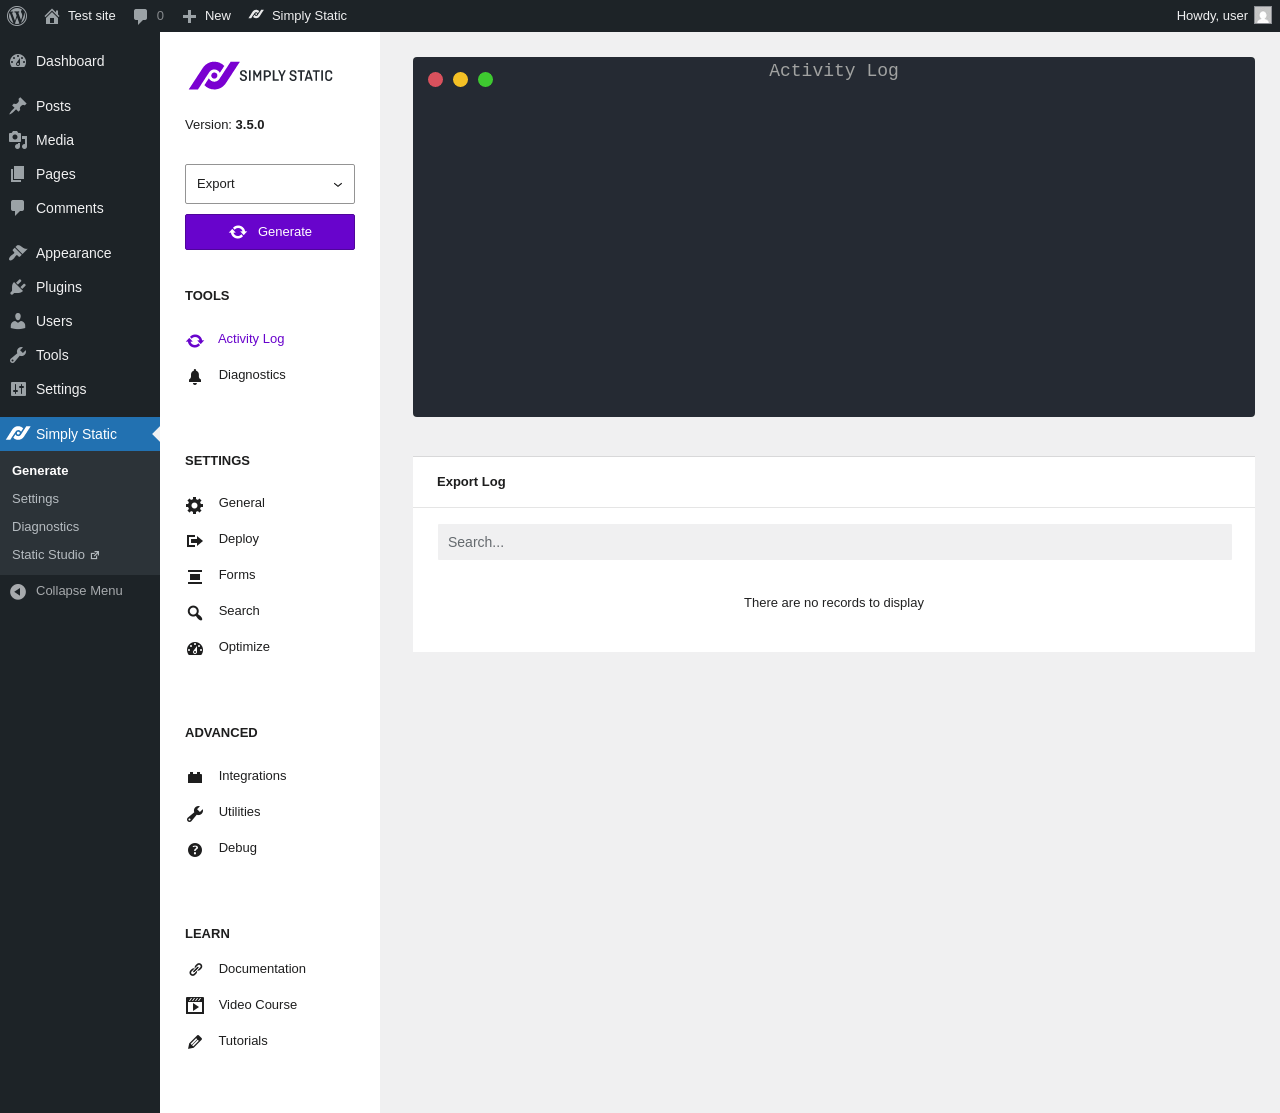Click the Simply Static logo in panel
Image resolution: width=1280 pixels, height=1113 pixels.
point(261,76)
